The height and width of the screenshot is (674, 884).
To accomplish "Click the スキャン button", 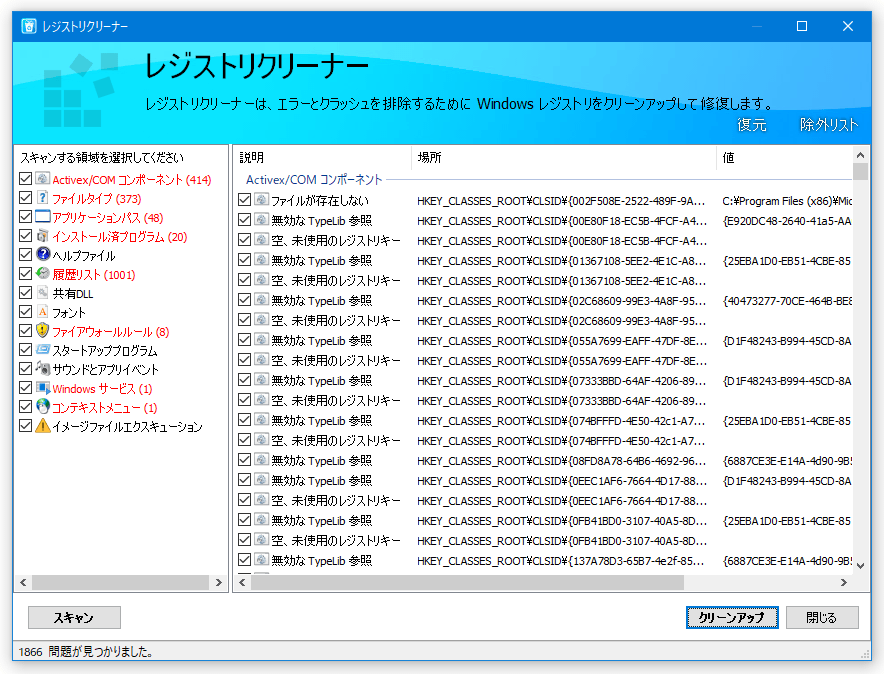I will (x=74, y=618).
